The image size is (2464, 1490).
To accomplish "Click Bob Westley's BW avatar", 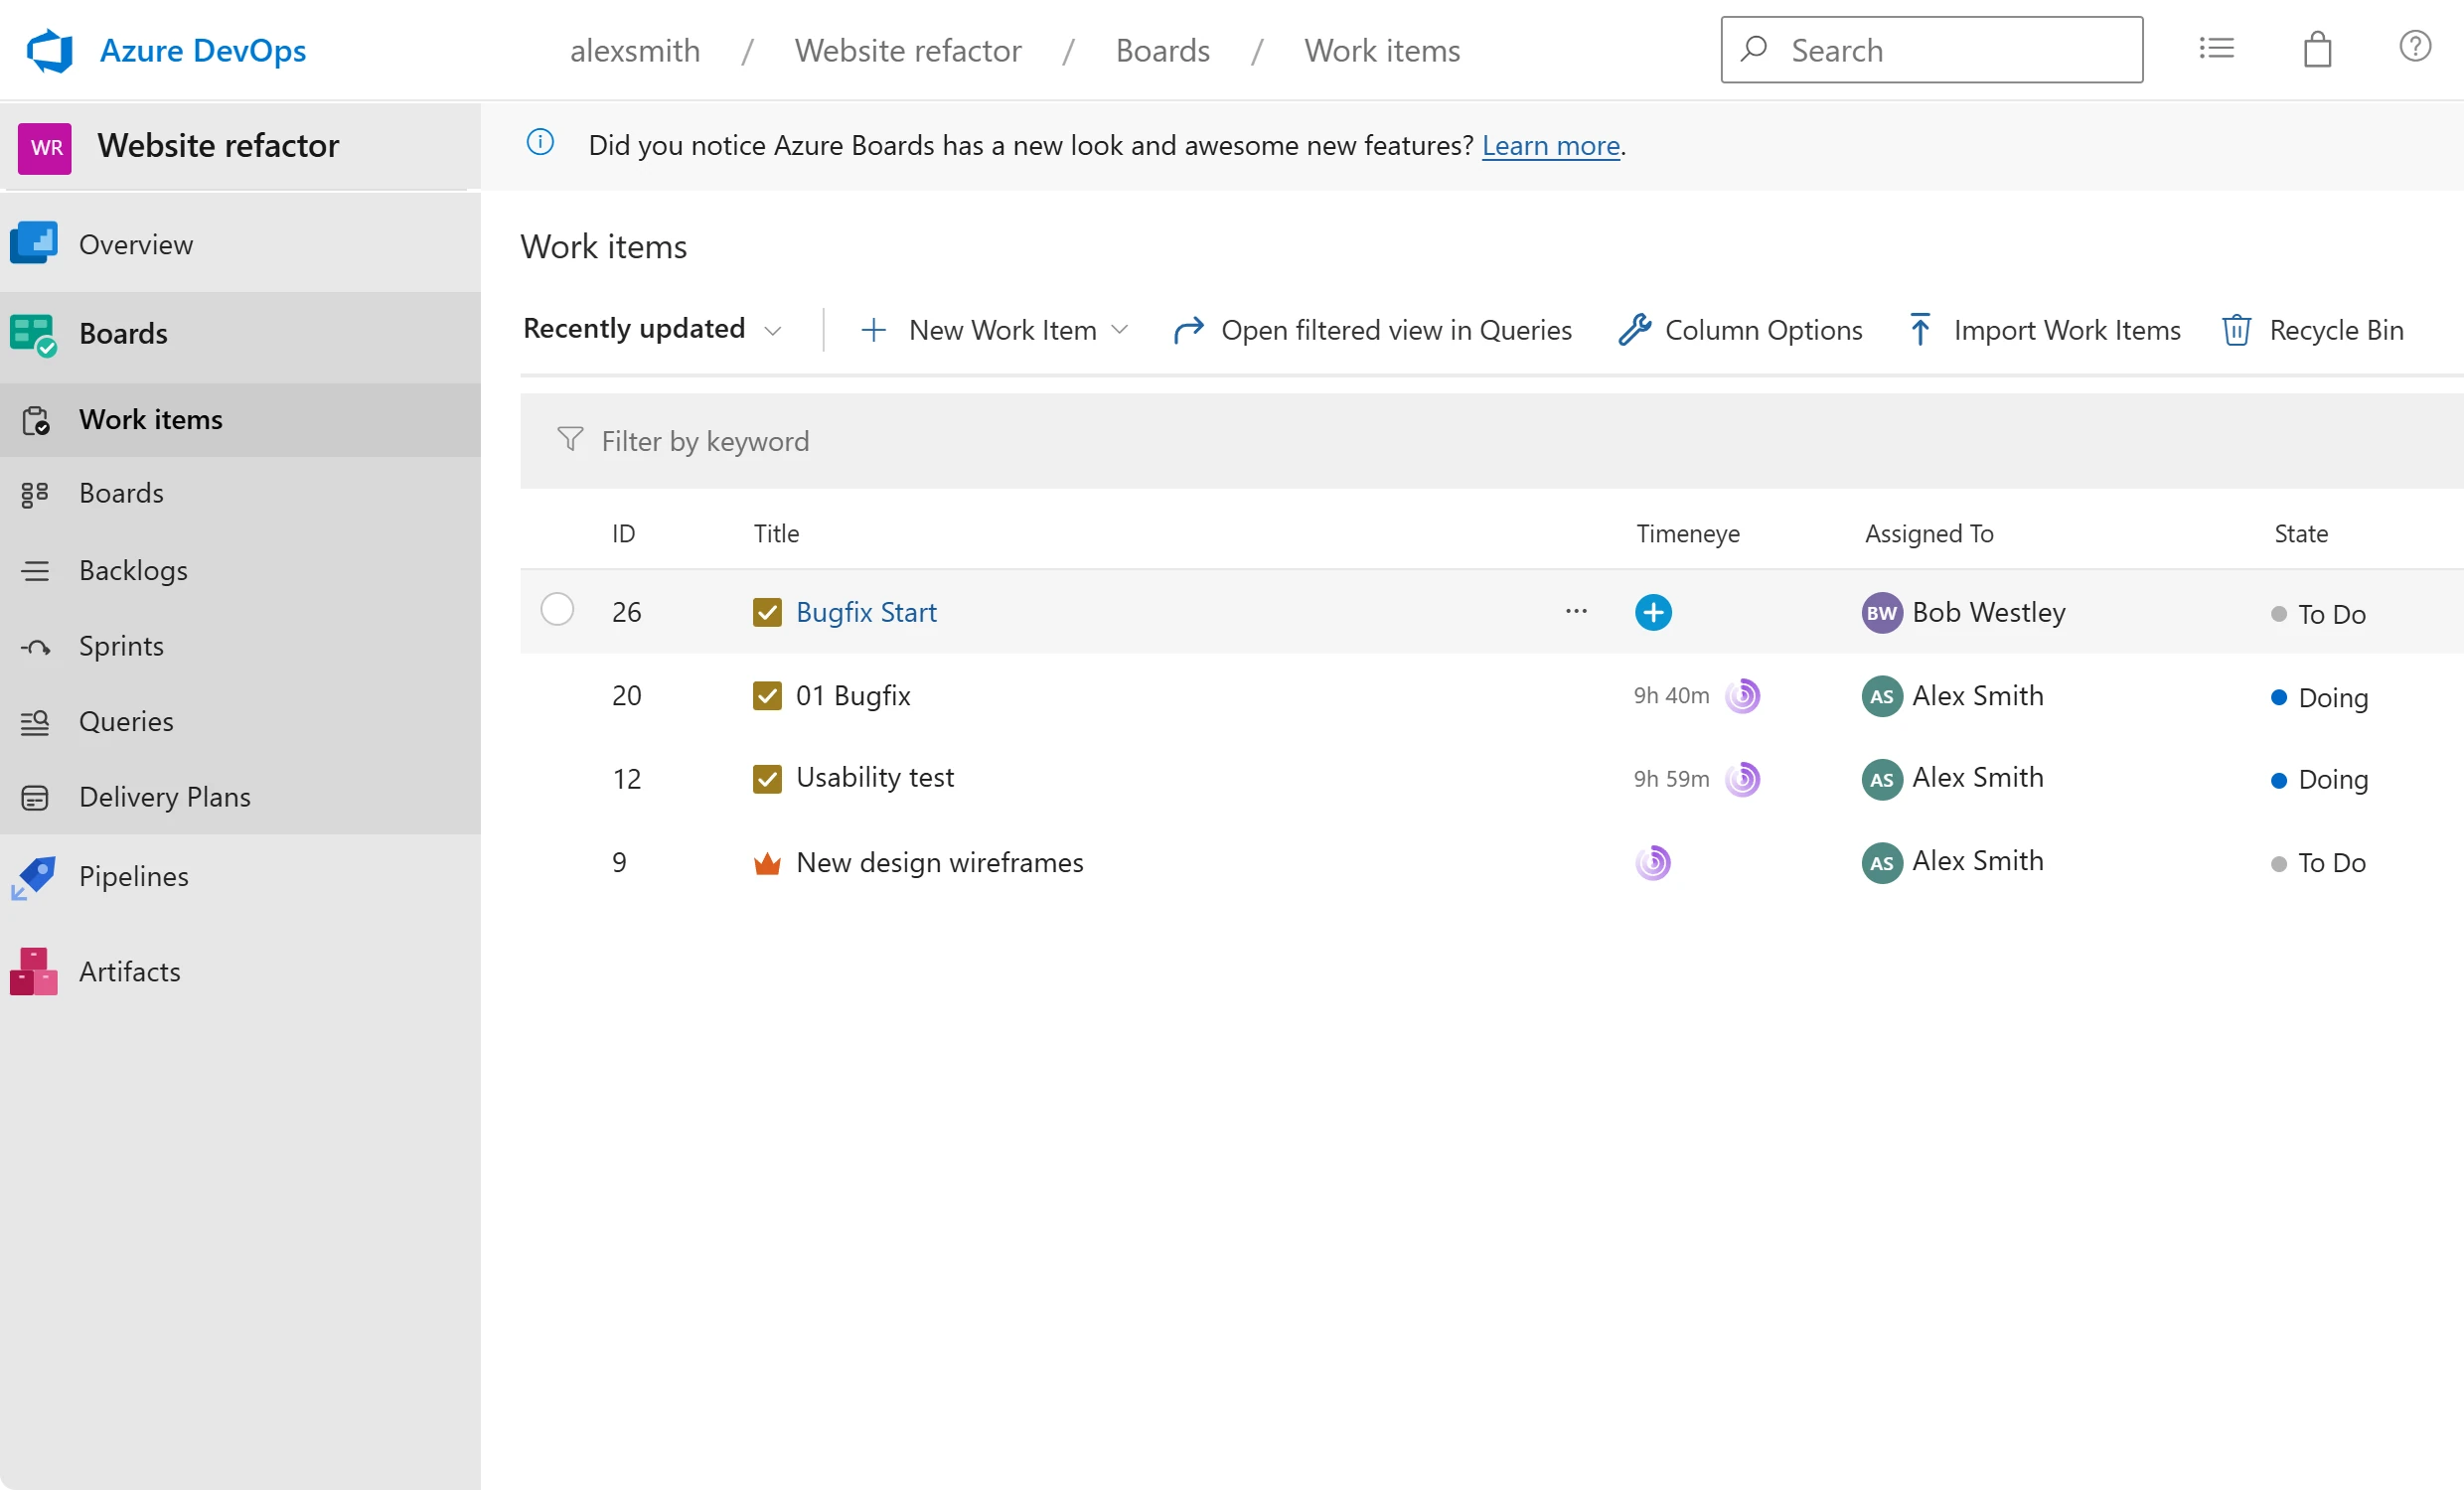I will pos(1881,613).
